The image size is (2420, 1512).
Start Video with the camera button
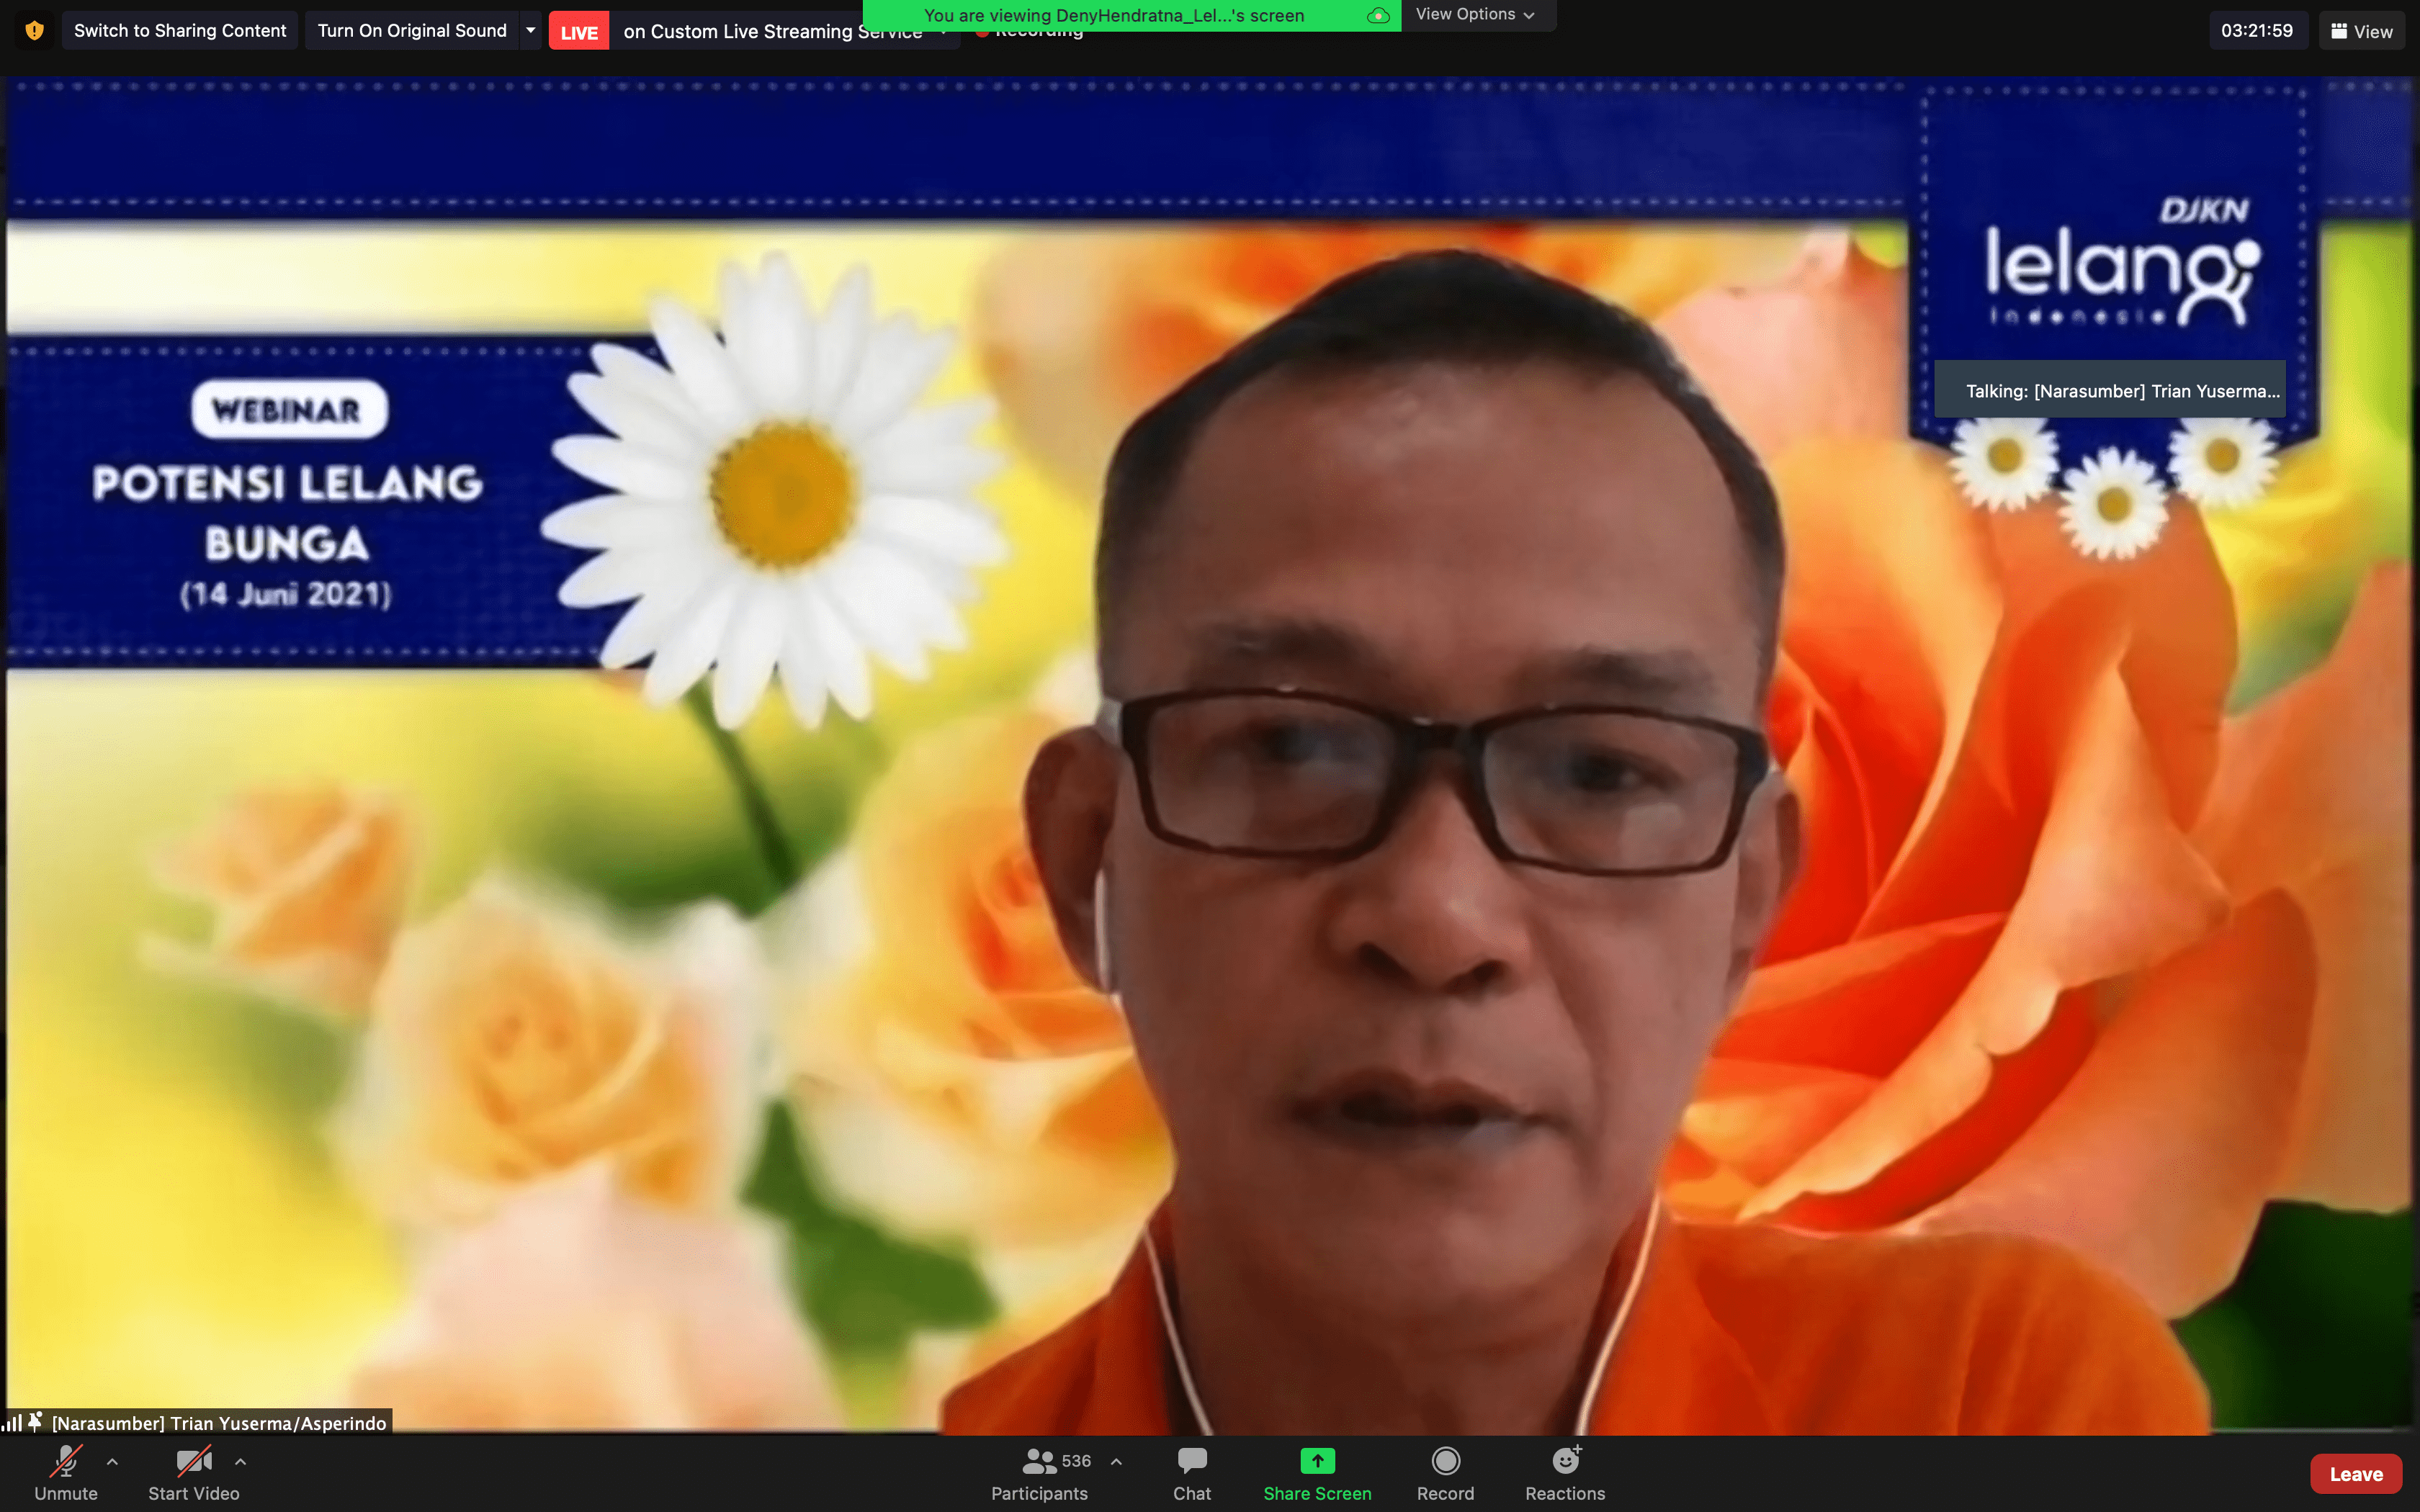tap(193, 1462)
